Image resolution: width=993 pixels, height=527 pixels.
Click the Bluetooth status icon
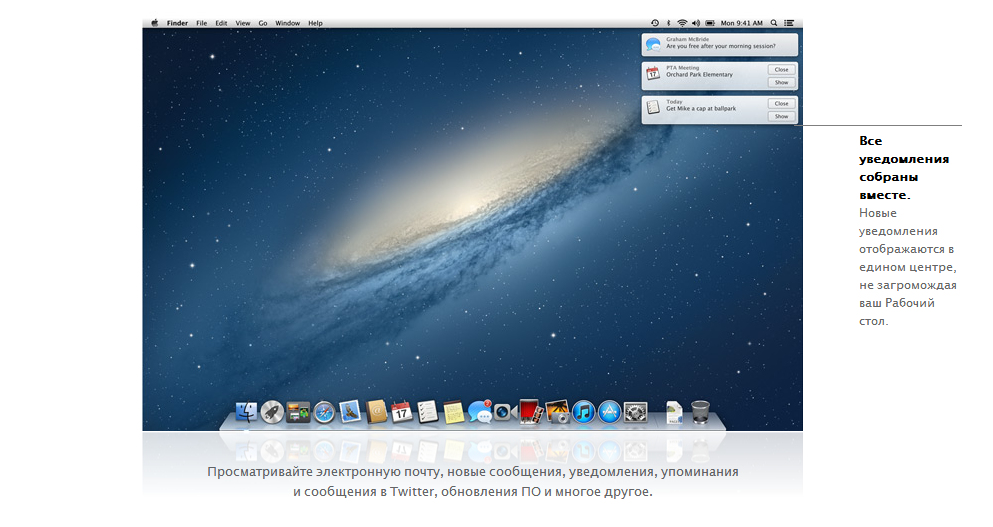[x=668, y=23]
